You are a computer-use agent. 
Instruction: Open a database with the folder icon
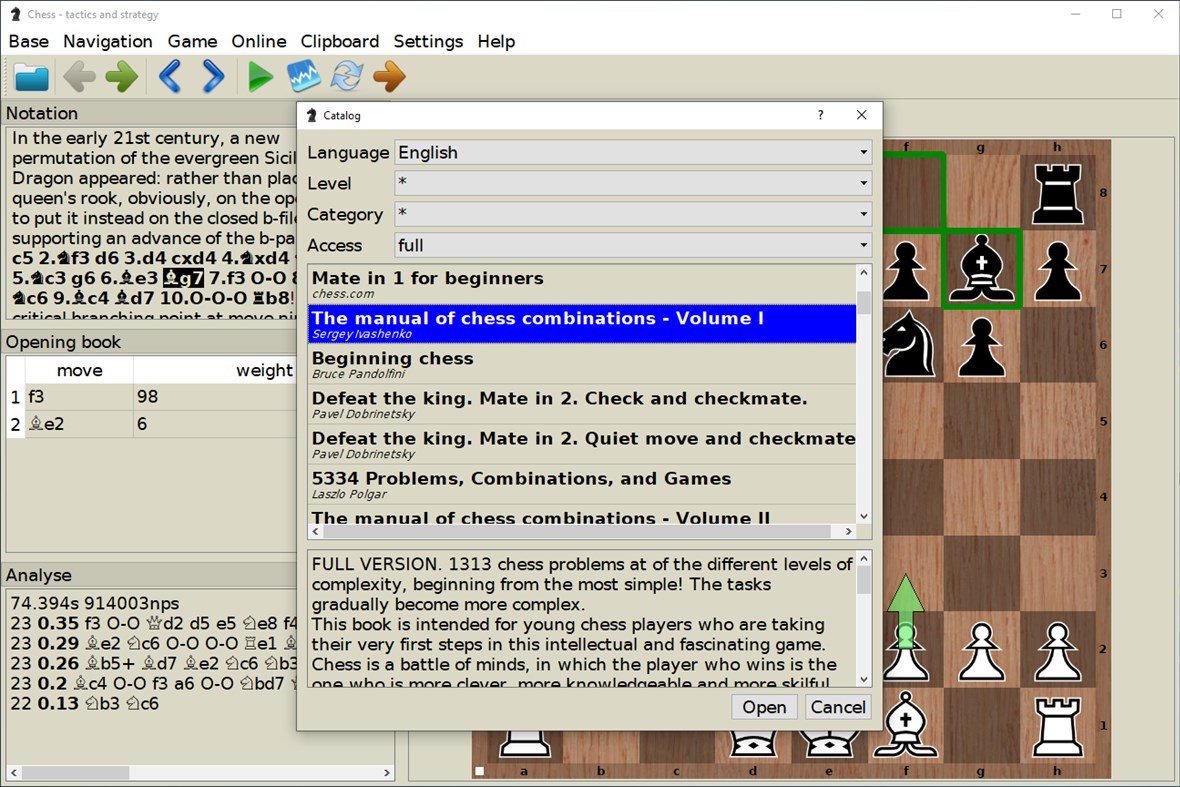tap(31, 76)
